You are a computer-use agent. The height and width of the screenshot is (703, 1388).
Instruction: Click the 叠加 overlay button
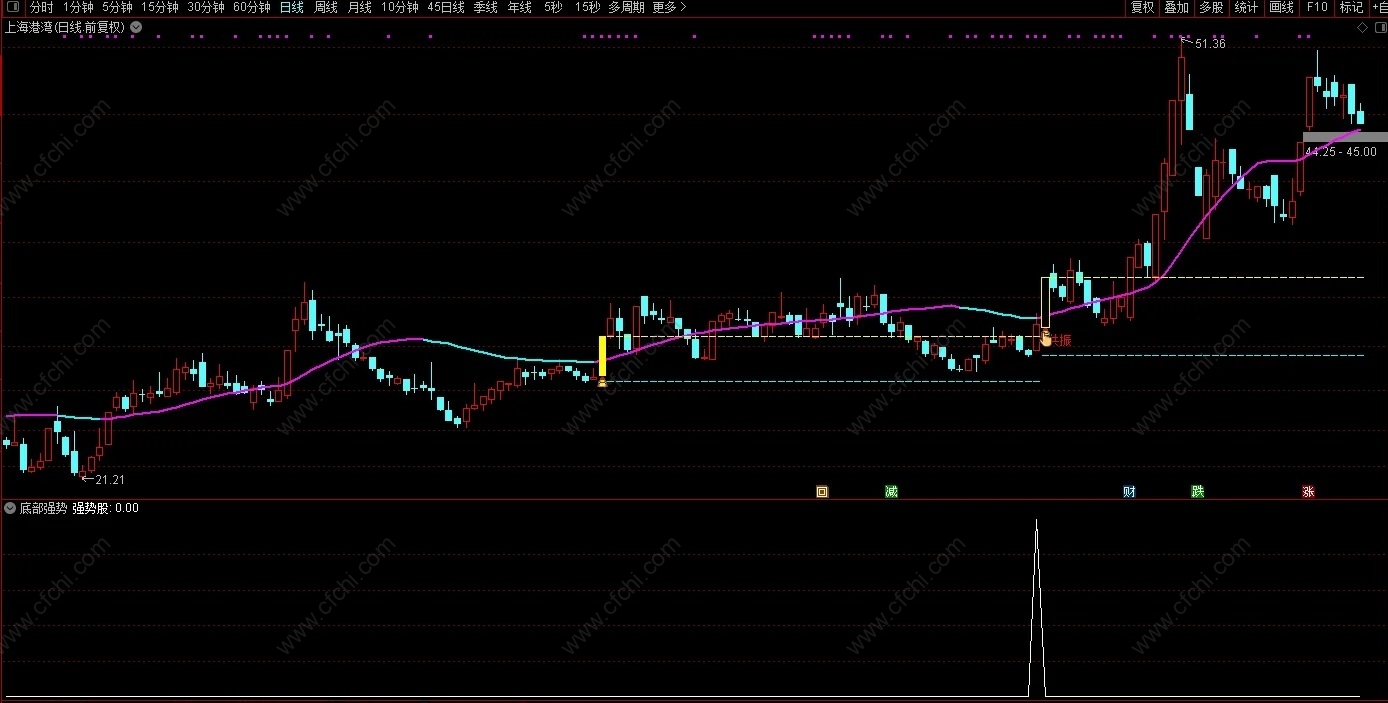[1176, 7]
